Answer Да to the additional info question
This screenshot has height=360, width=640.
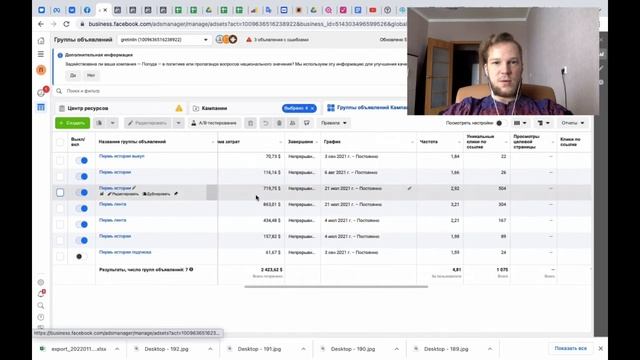click(x=73, y=75)
